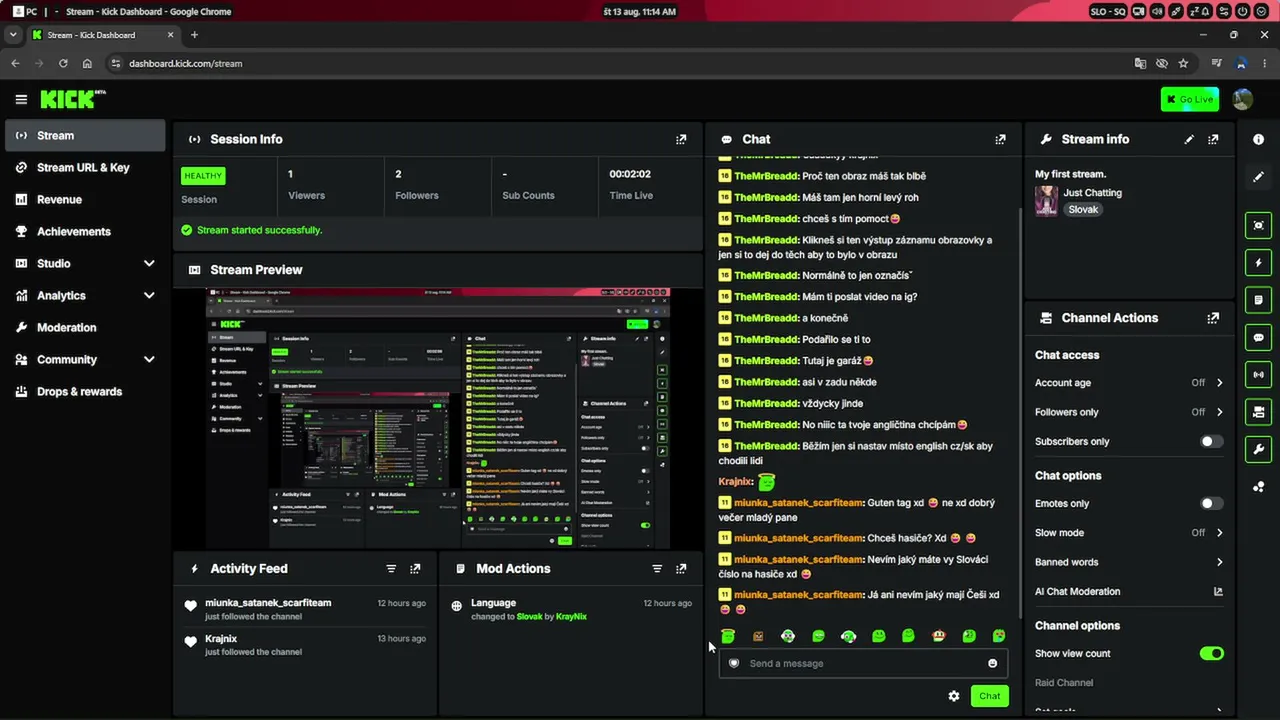Click the Just Chatting category thumbnail
Image resolution: width=1280 pixels, height=720 pixels.
click(1046, 200)
